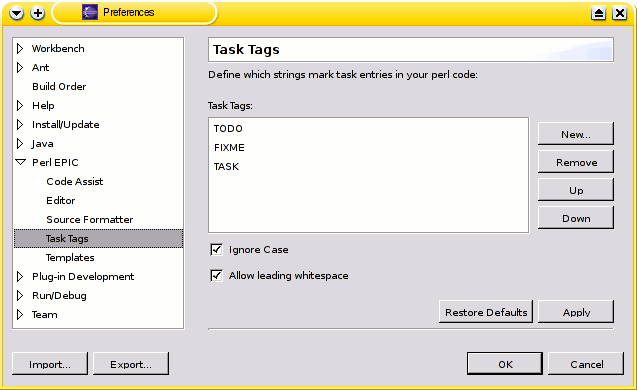Confirm with the OK button
This screenshot has height=390, width=637.
tap(505, 364)
